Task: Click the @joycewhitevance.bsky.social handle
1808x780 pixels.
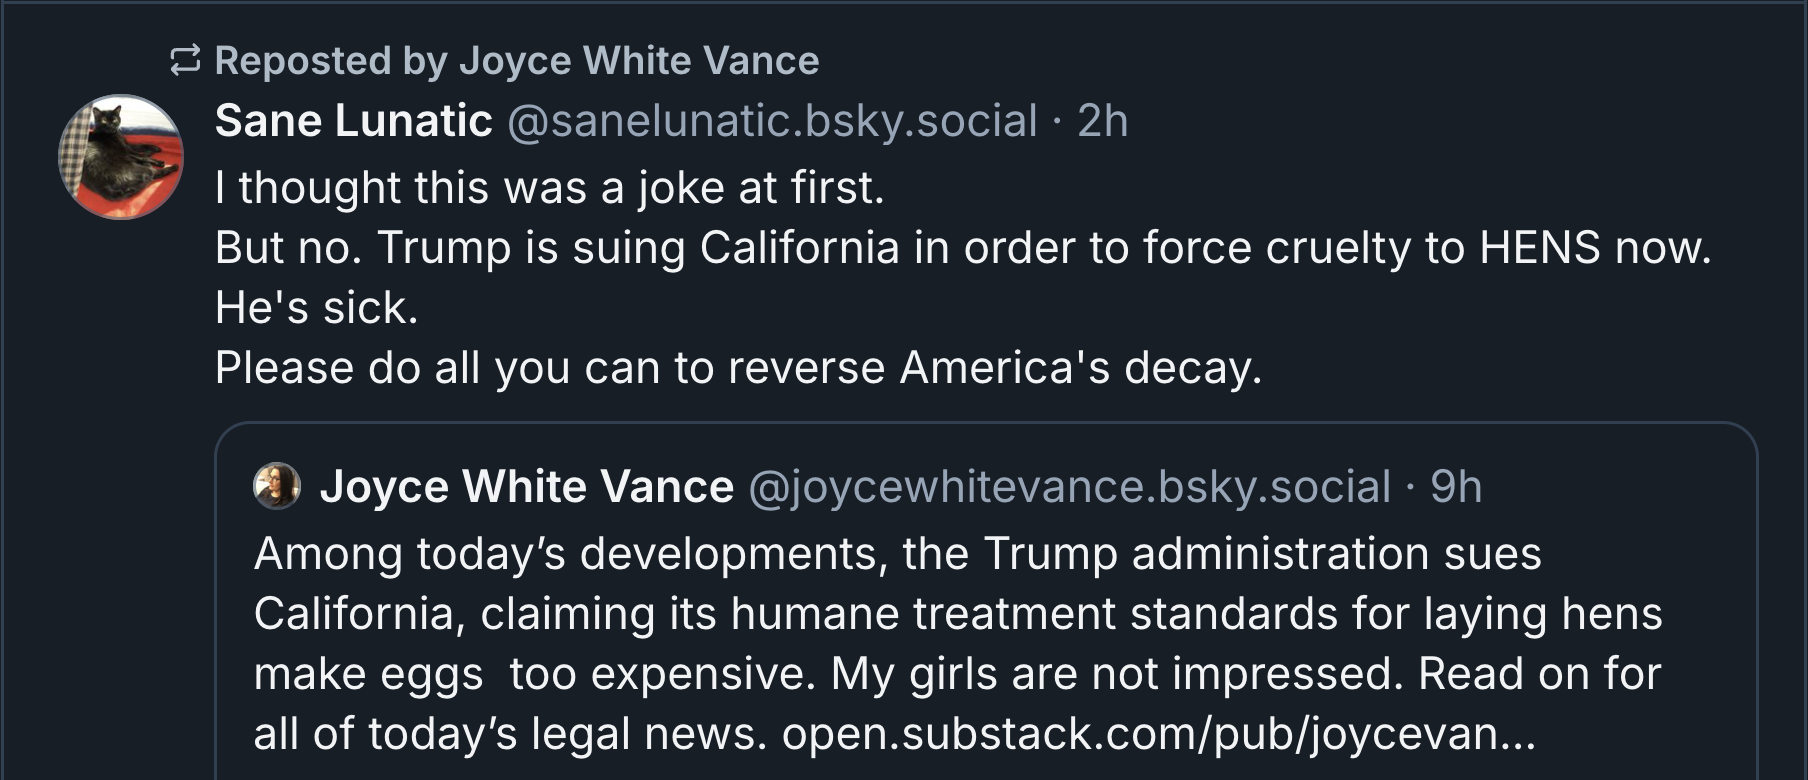Action: pos(1069,487)
